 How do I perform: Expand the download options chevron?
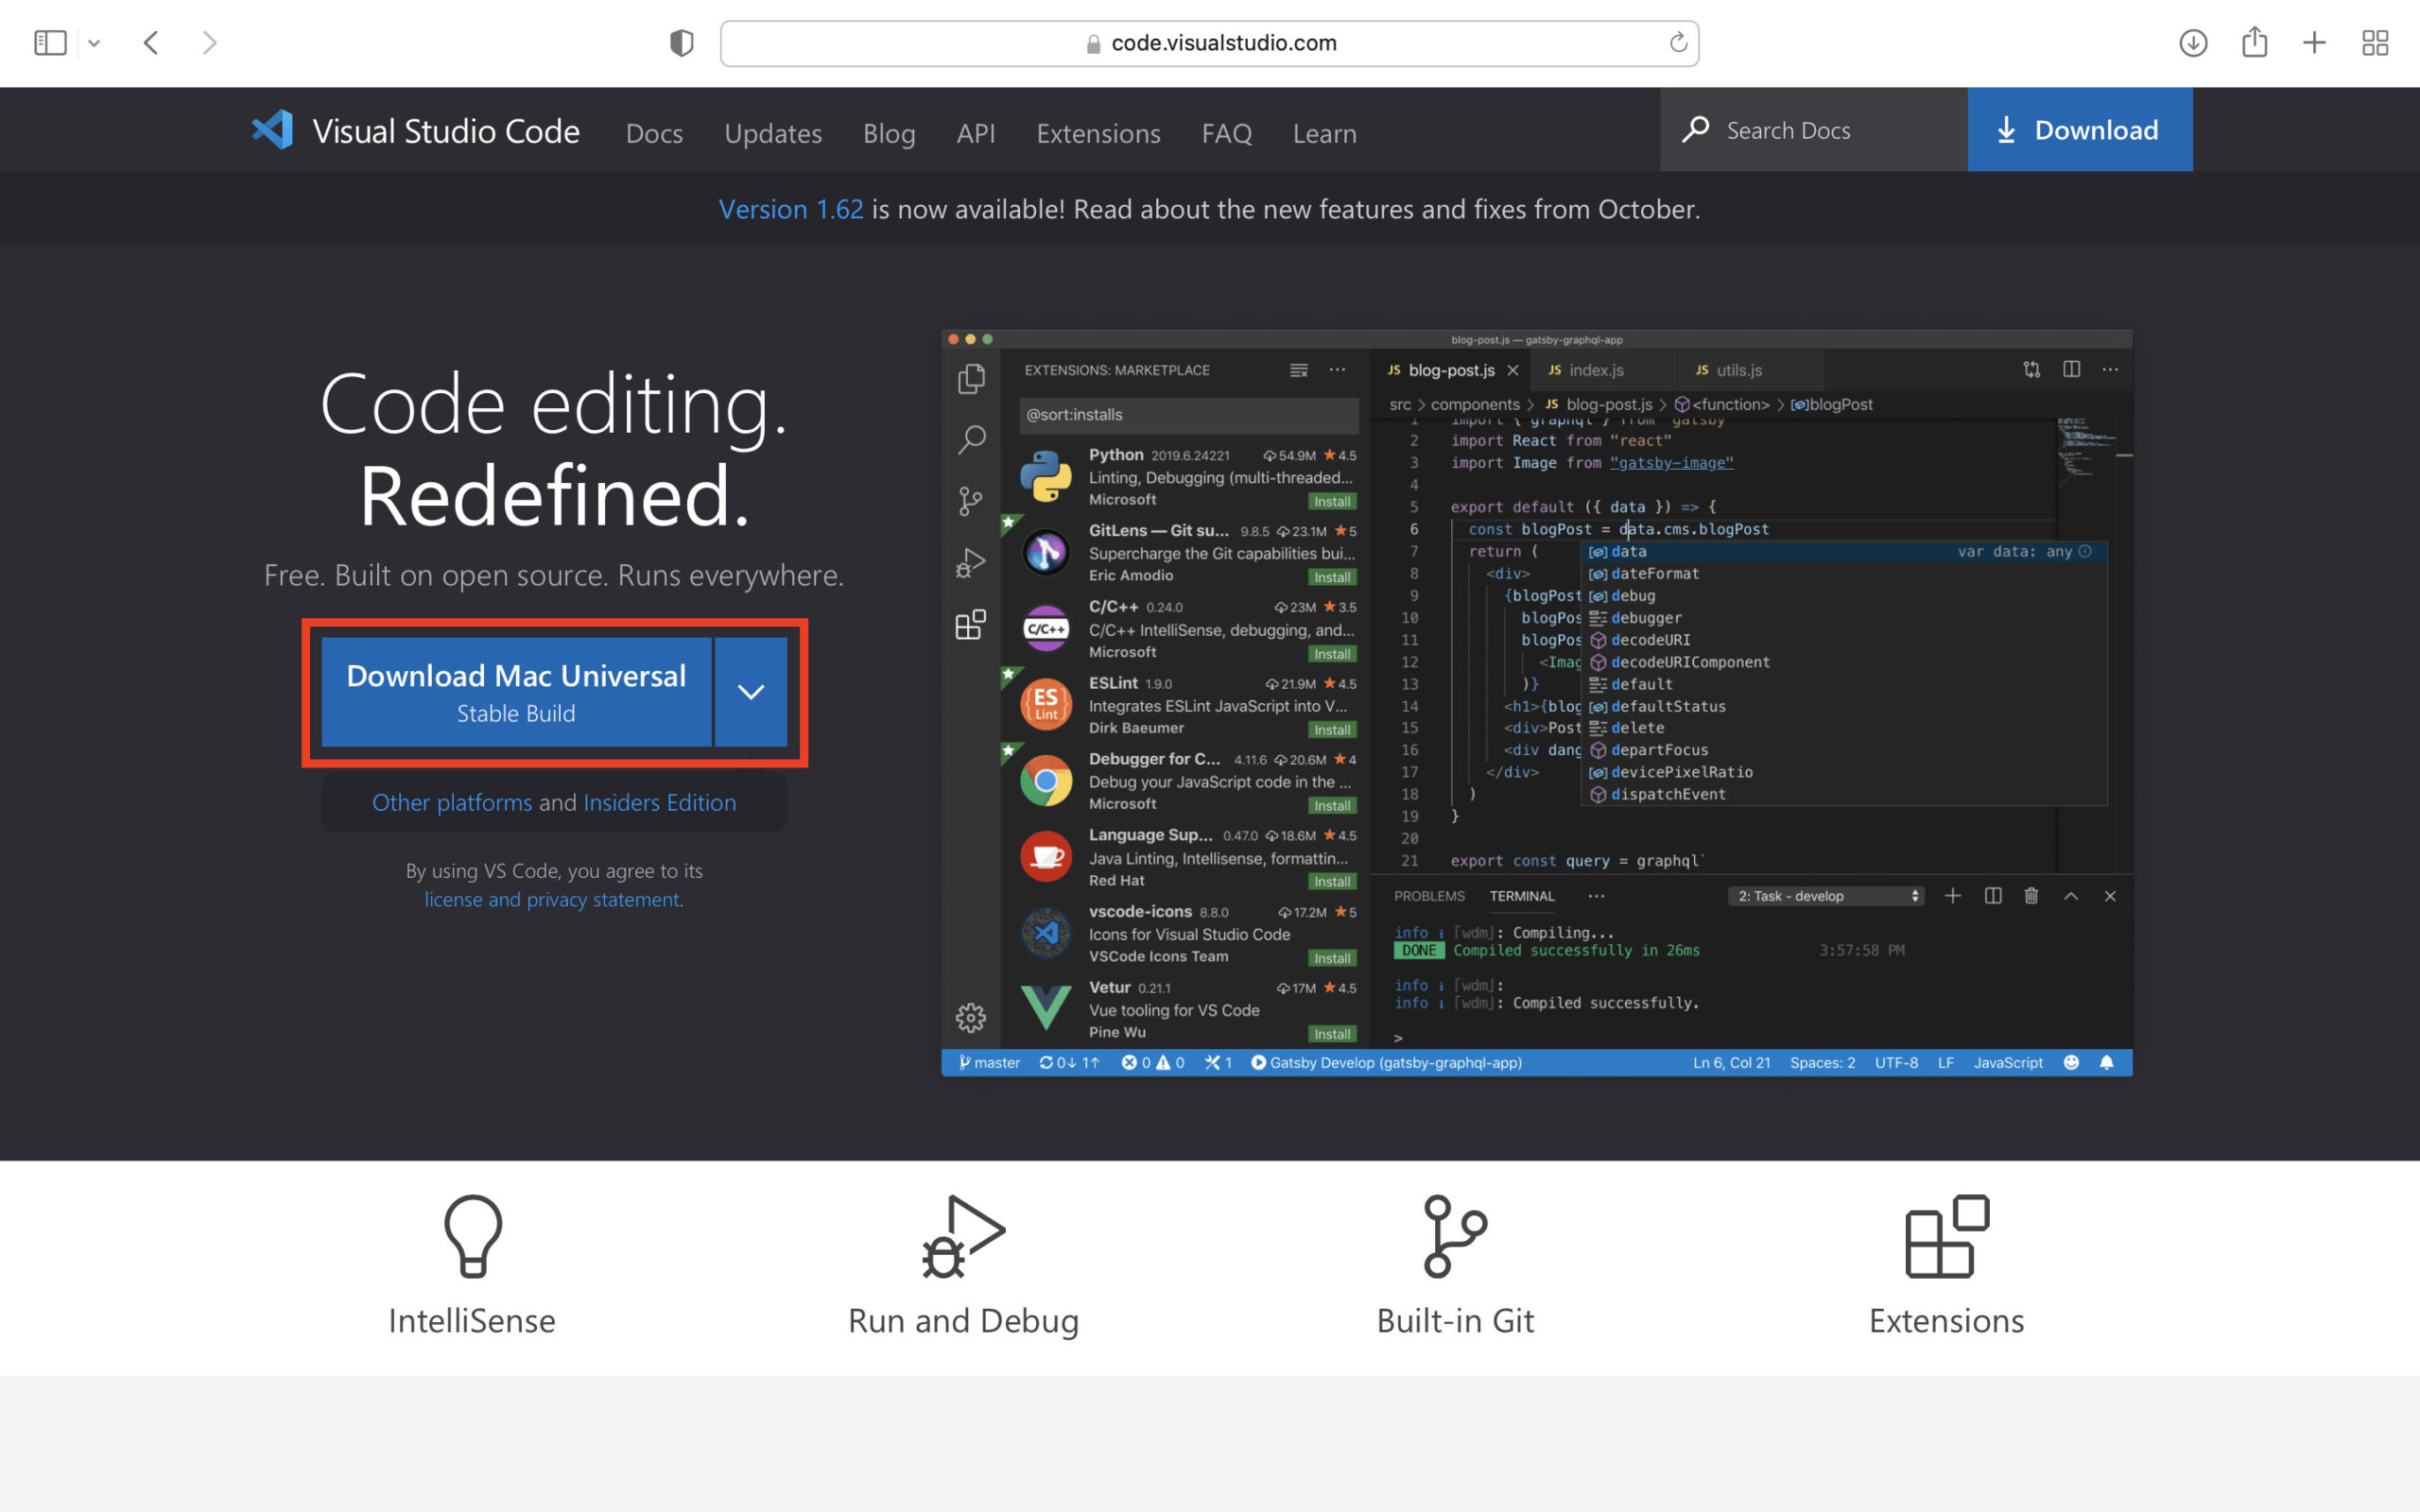(751, 692)
